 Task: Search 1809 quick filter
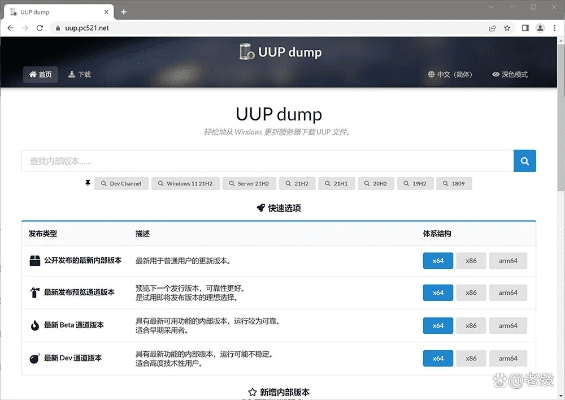(454, 183)
